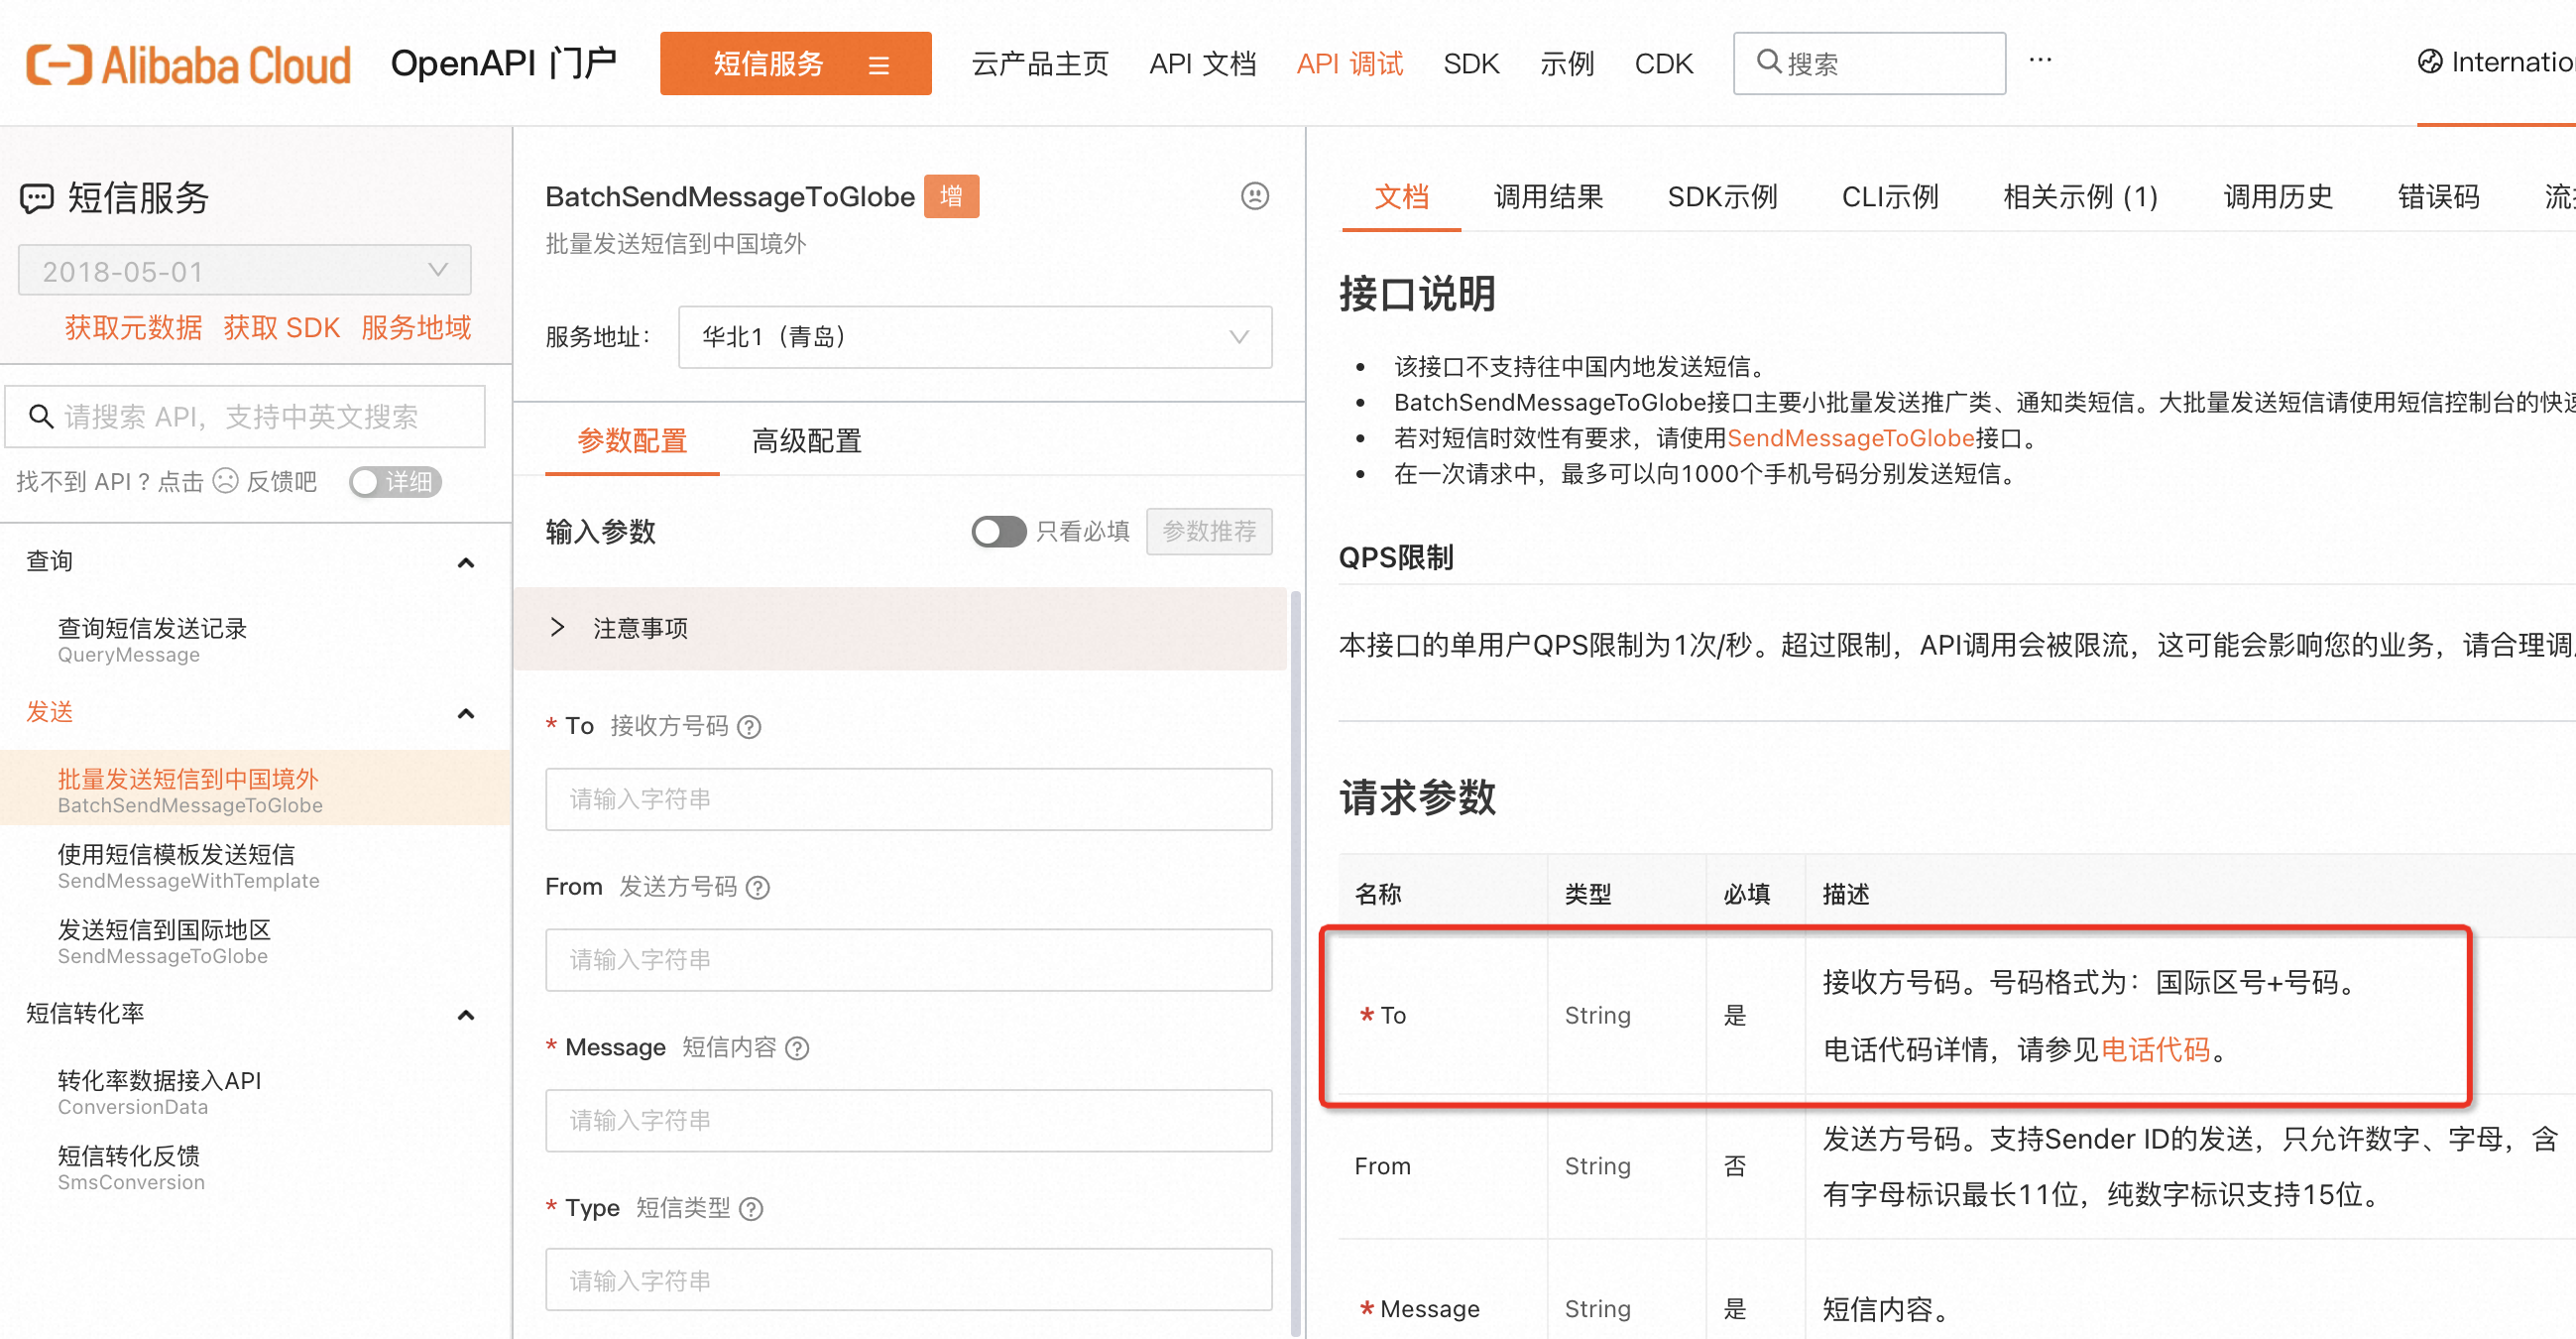This screenshot has width=2576, height=1339.
Task: Click the To 接收方号码 input field
Action: click(x=908, y=800)
